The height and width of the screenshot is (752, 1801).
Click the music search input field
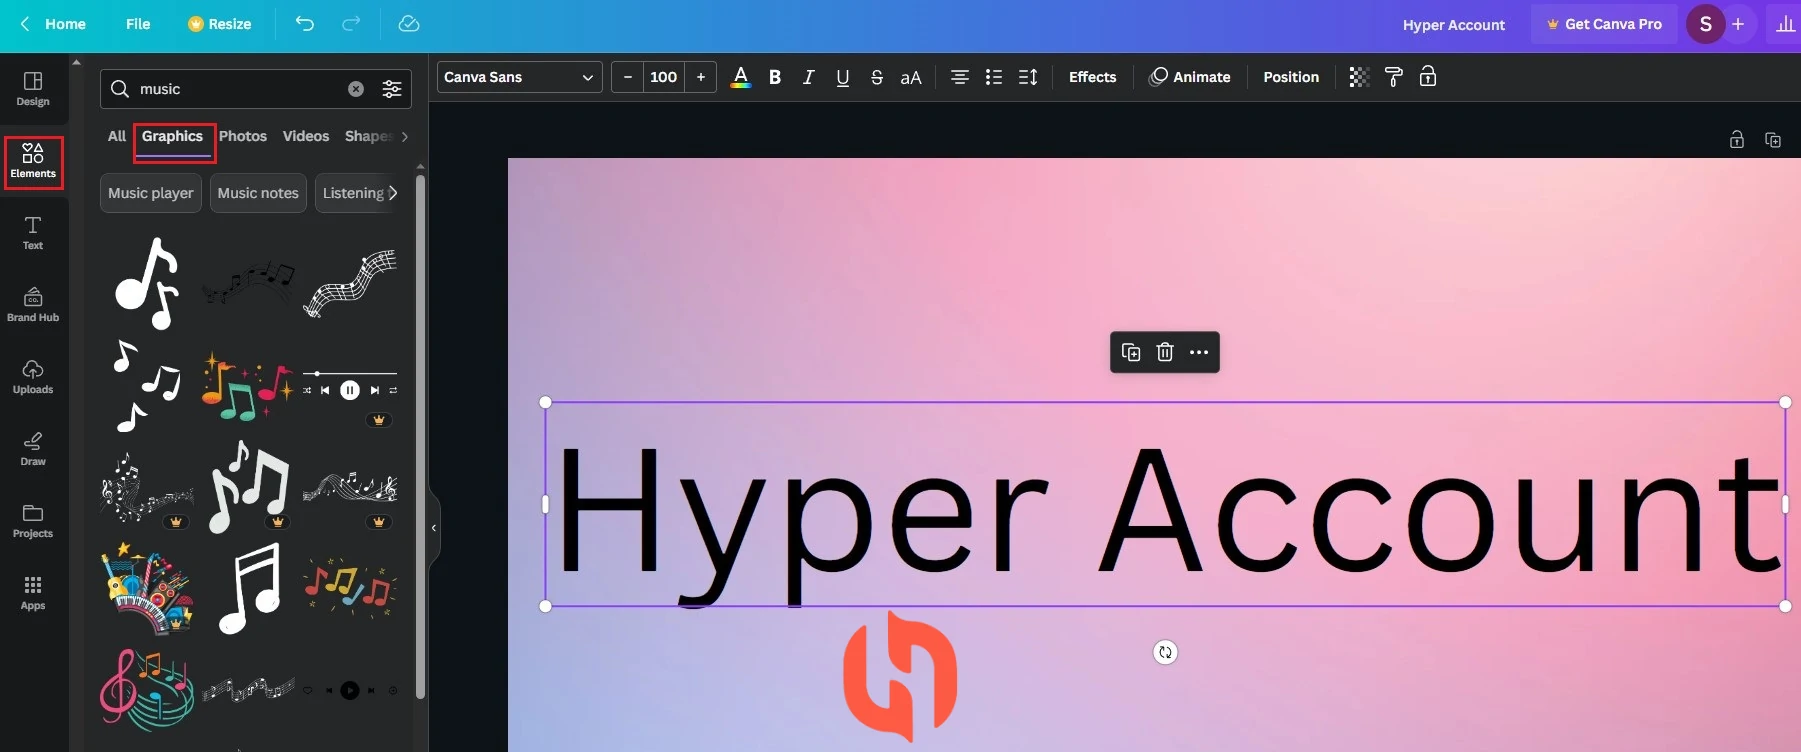pos(240,89)
